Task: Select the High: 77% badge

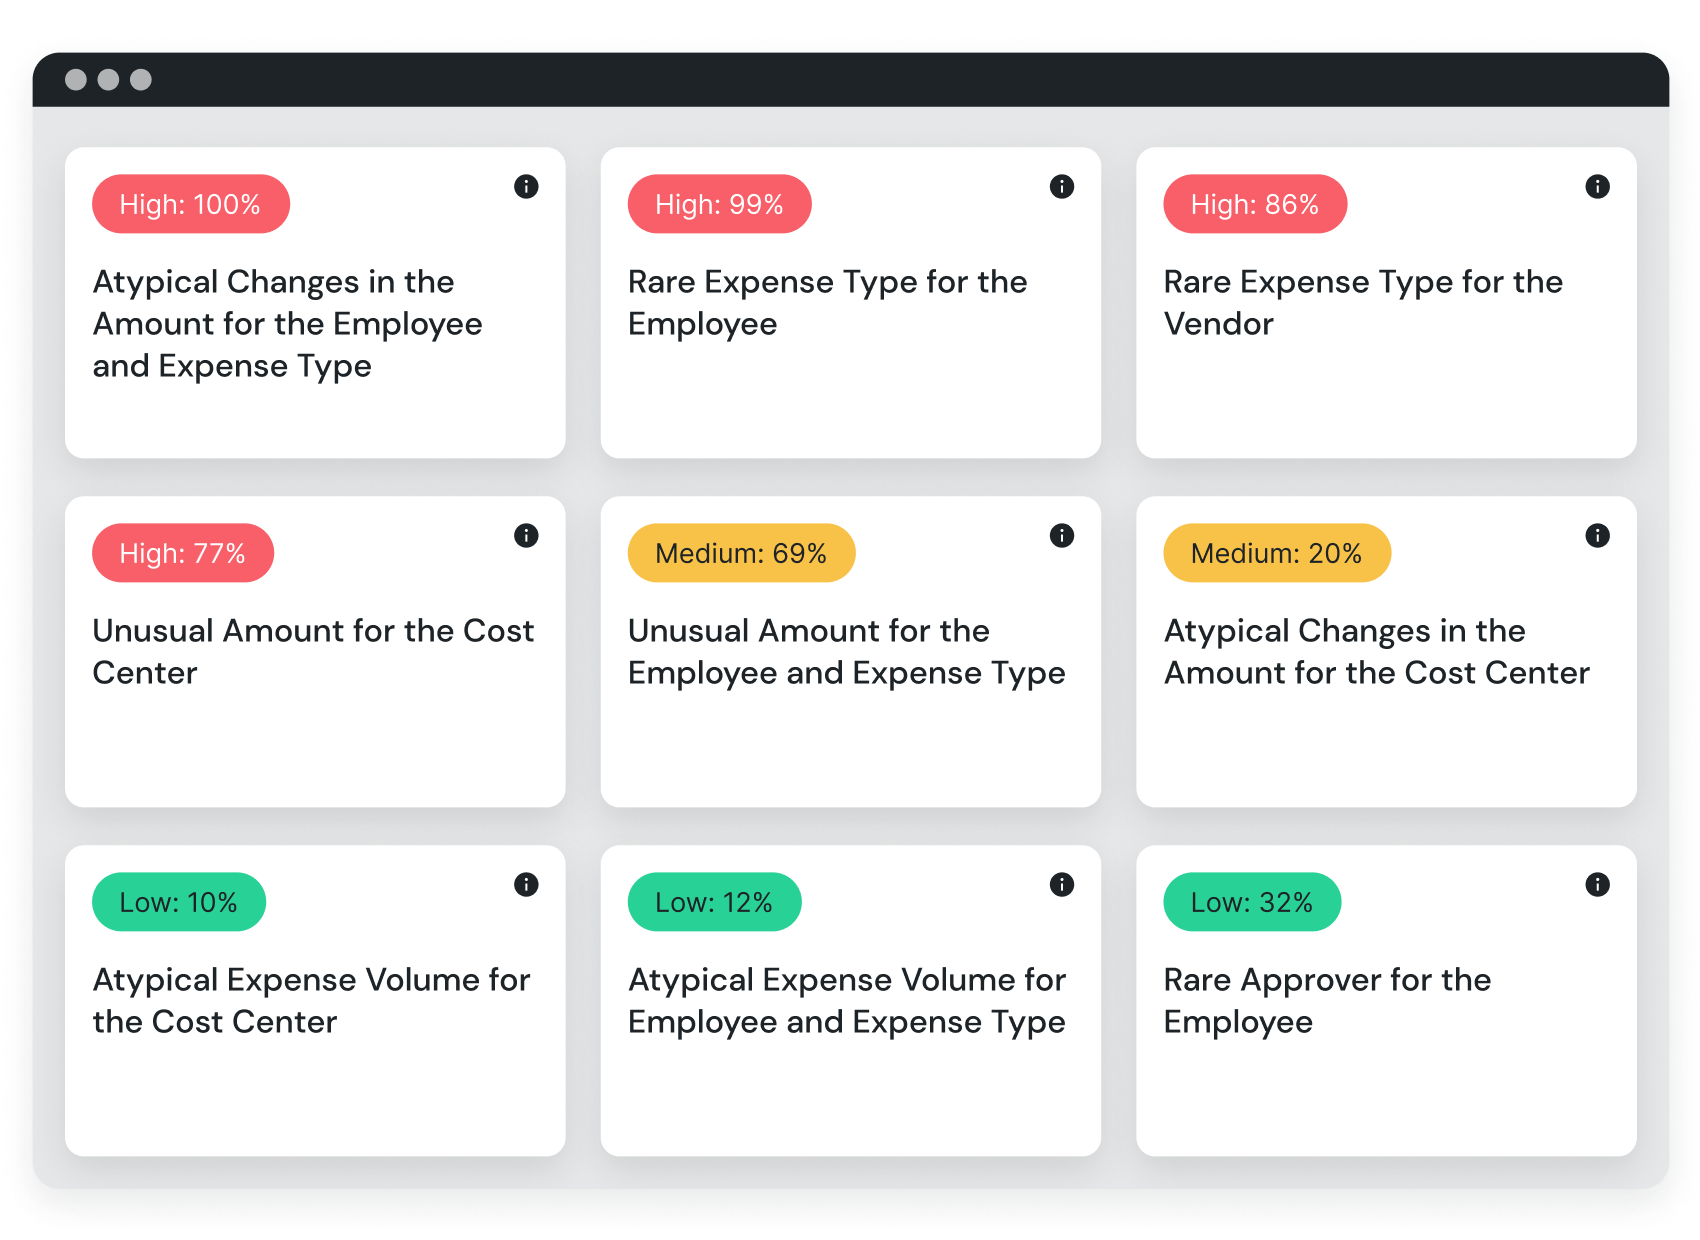Action: pos(183,553)
